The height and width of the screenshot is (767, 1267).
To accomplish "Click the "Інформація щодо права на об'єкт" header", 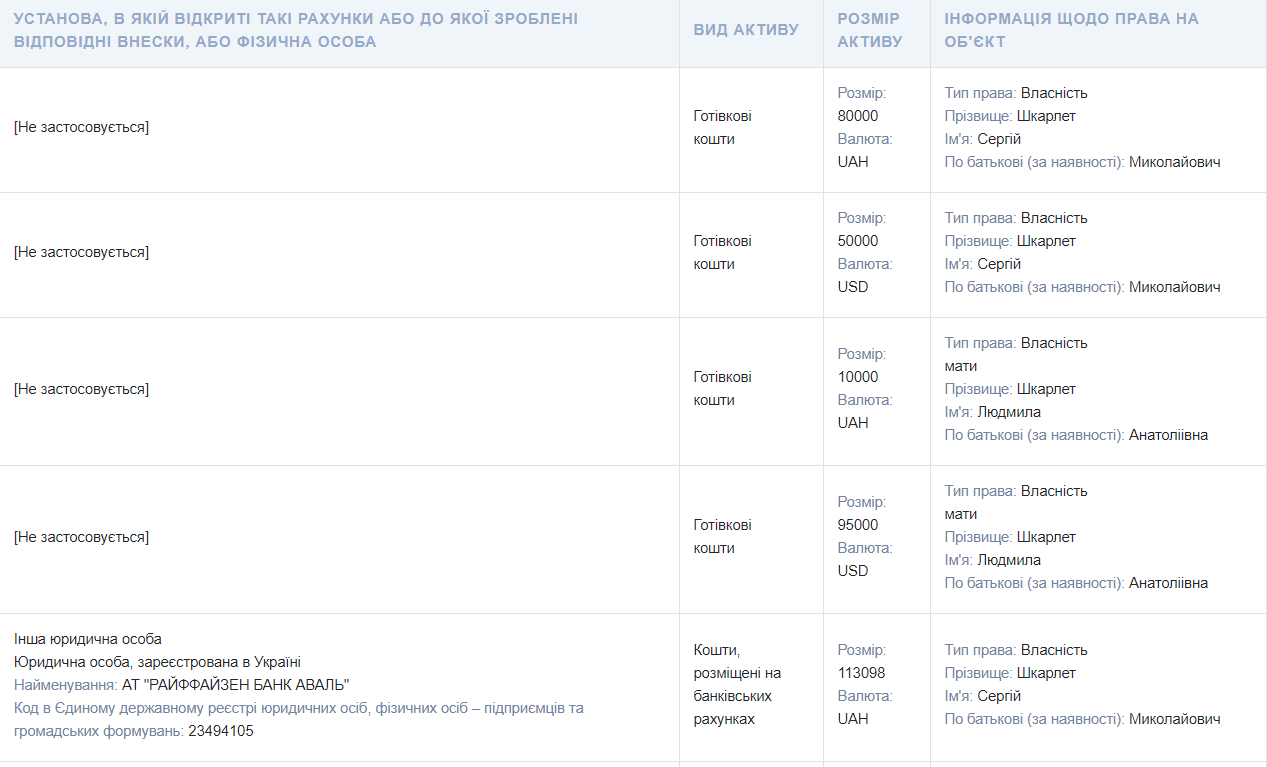I will click(x=1071, y=30).
